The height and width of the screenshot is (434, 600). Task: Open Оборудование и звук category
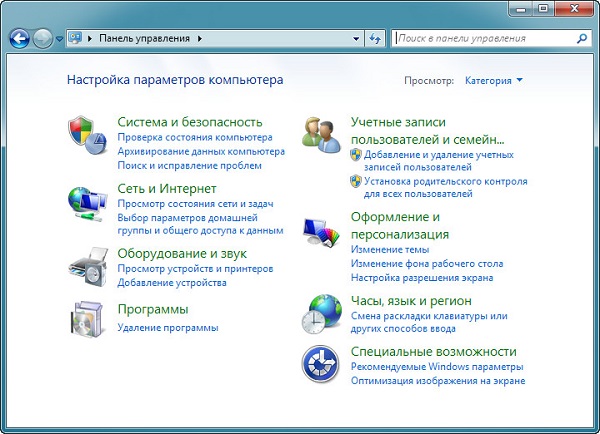pos(182,253)
